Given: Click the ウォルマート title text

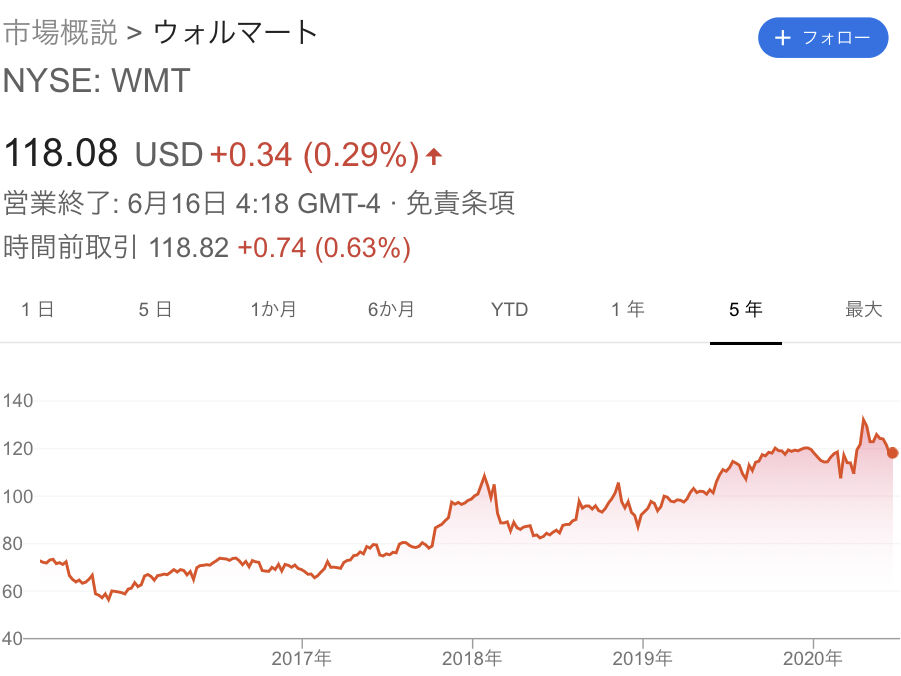Looking at the screenshot, I should (236, 32).
